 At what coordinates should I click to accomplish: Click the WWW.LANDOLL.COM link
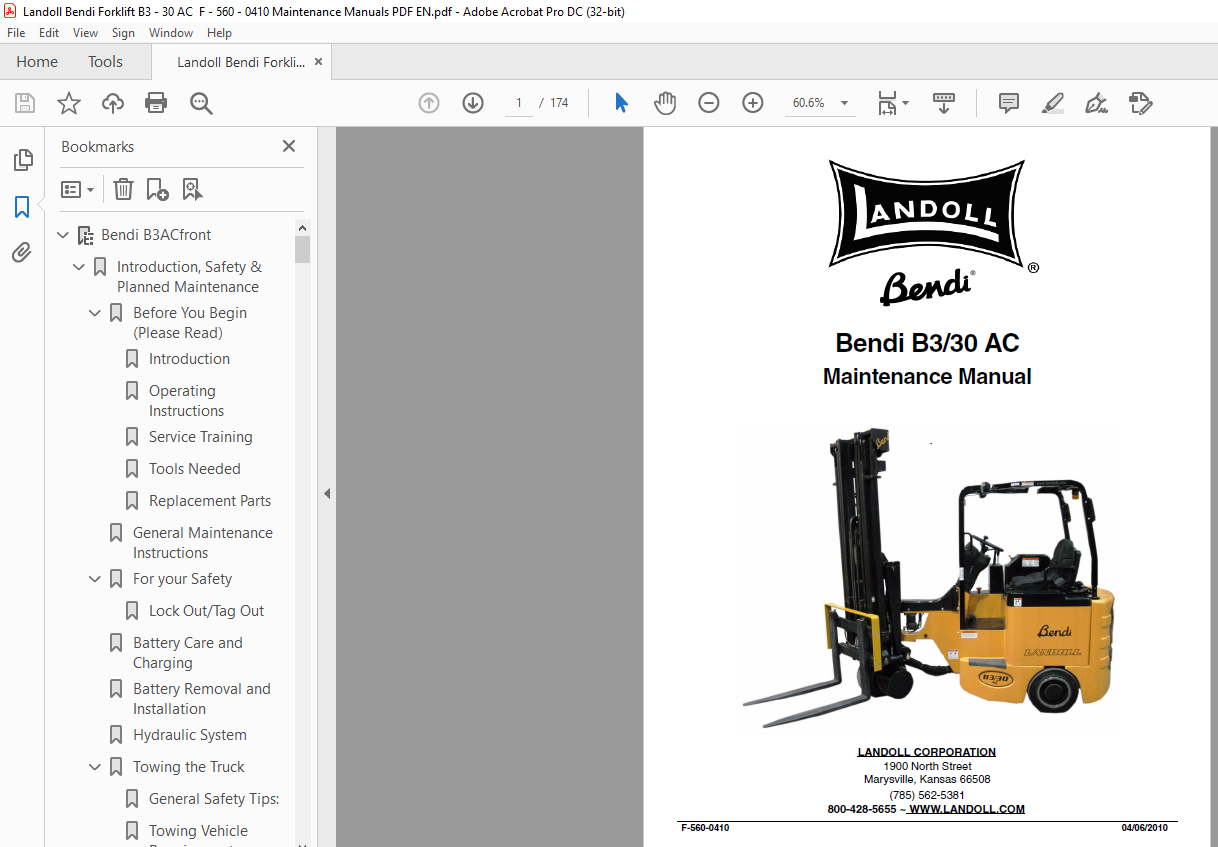coord(966,810)
